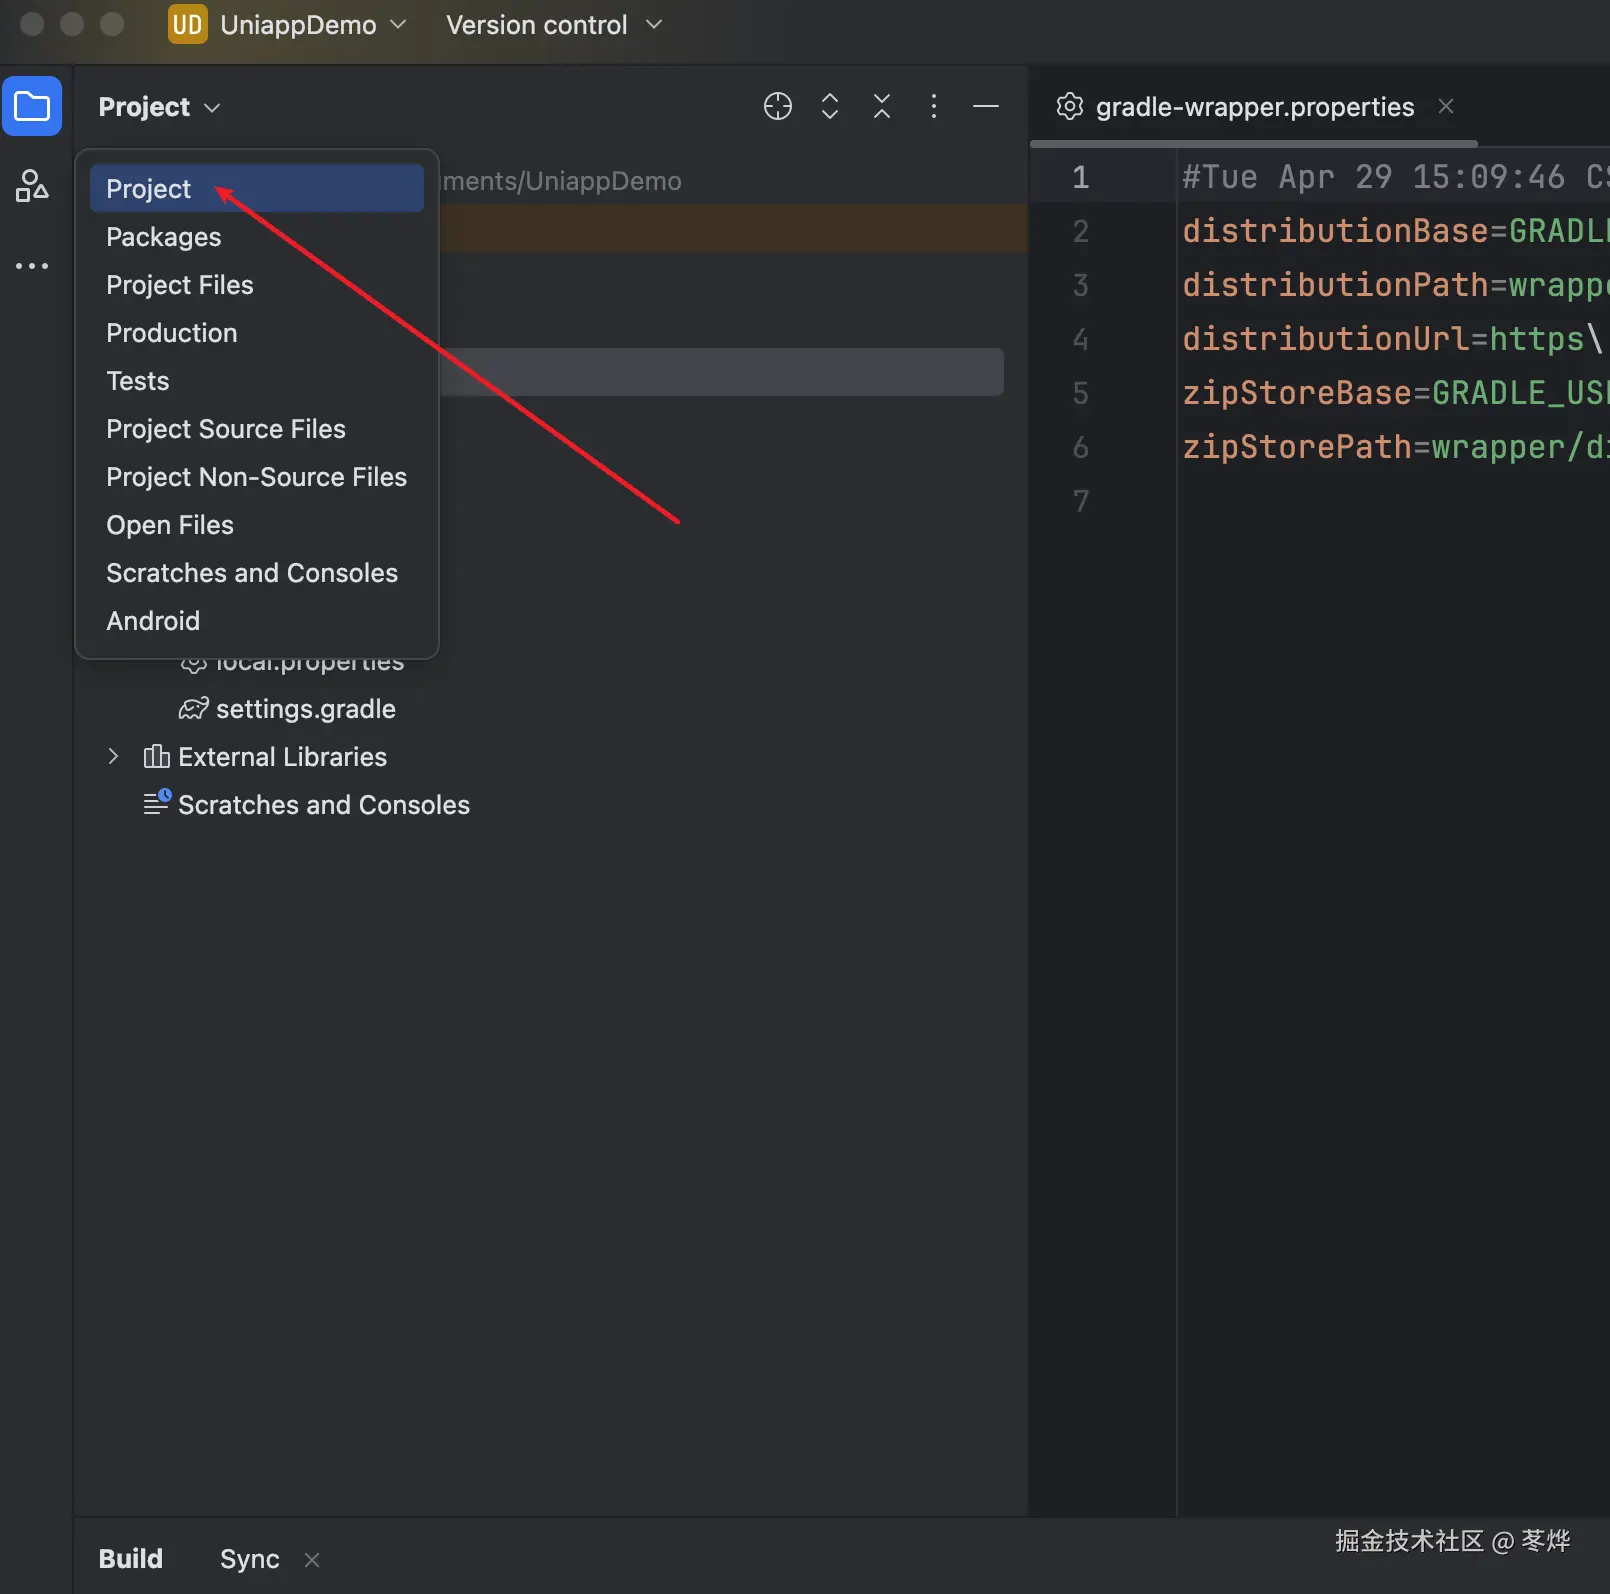Select Scratches and Consoles tree node
1610x1594 pixels.
pos(323,805)
